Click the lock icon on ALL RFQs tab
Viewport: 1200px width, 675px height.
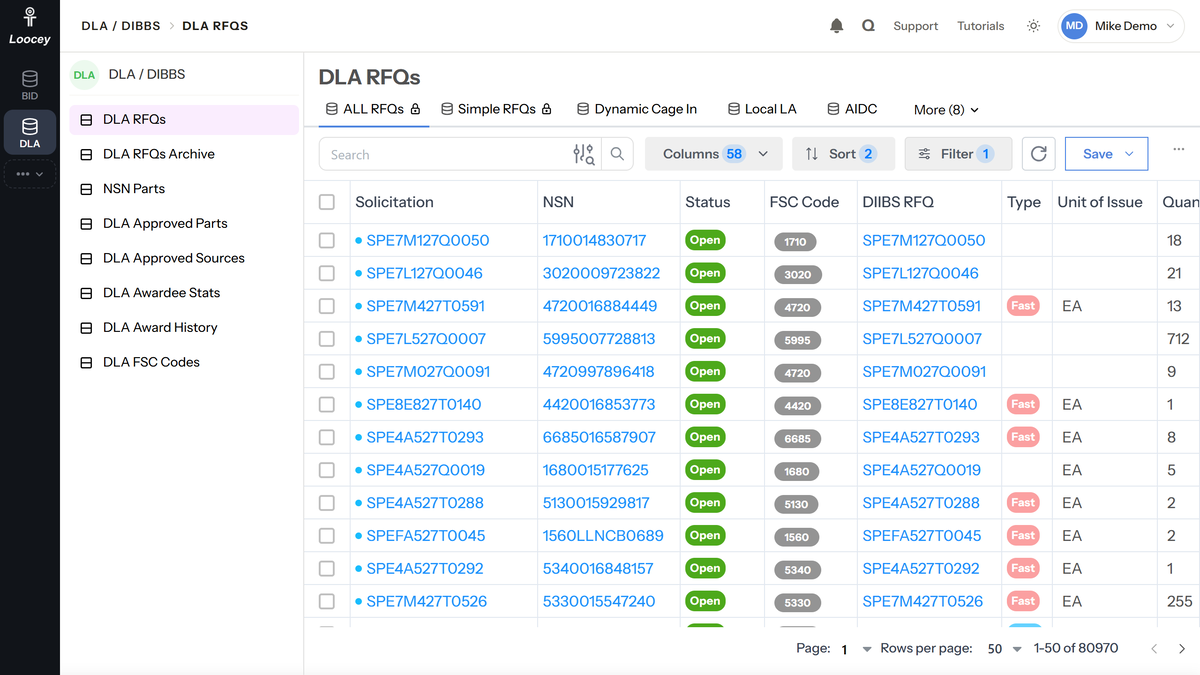click(x=415, y=109)
